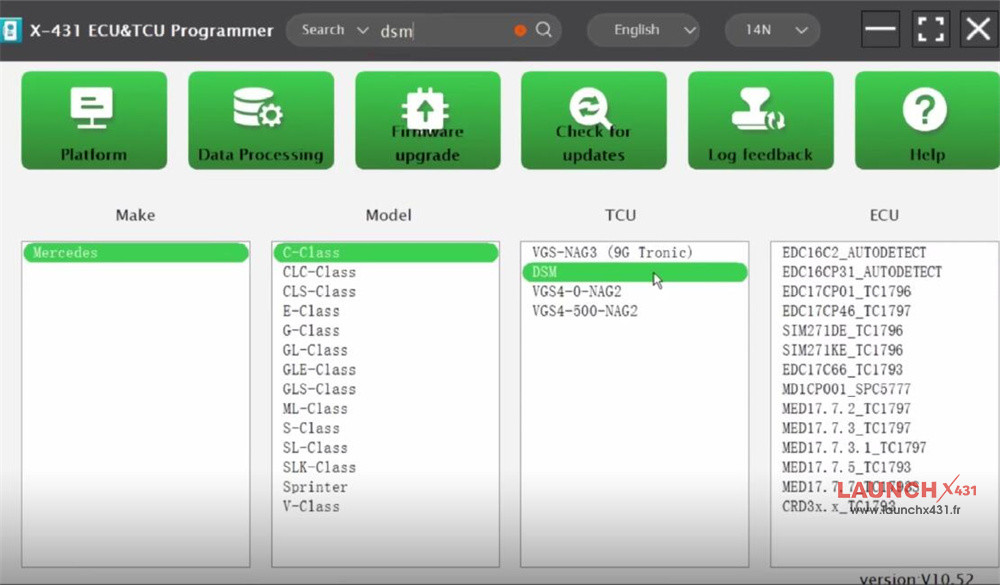1000x585 pixels.
Task: Open the Platform tile
Action: click(94, 120)
